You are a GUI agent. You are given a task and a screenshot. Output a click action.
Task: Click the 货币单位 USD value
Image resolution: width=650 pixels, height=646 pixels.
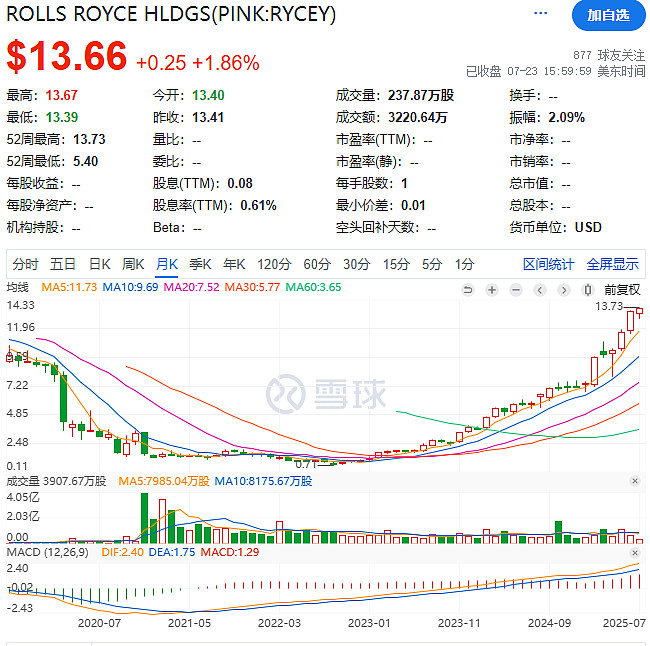coord(588,227)
